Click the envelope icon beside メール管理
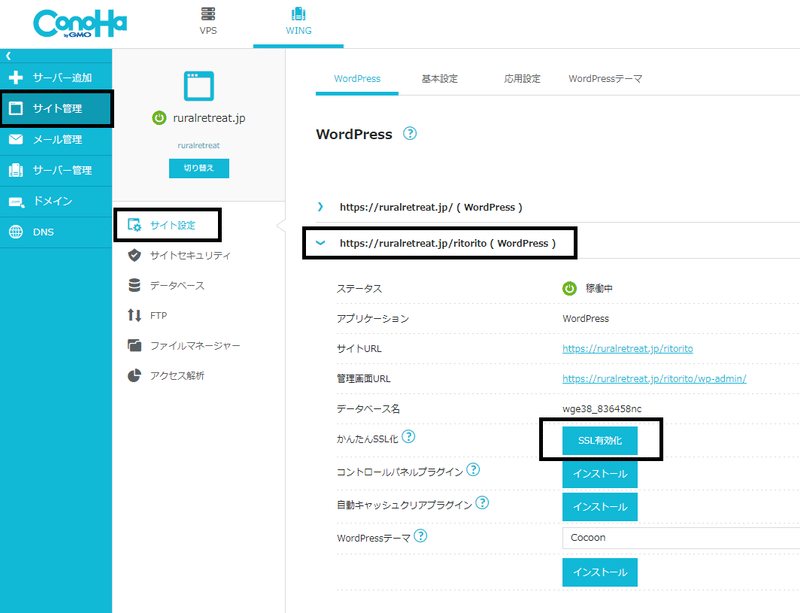Image resolution: width=800 pixels, height=613 pixels. 16,139
